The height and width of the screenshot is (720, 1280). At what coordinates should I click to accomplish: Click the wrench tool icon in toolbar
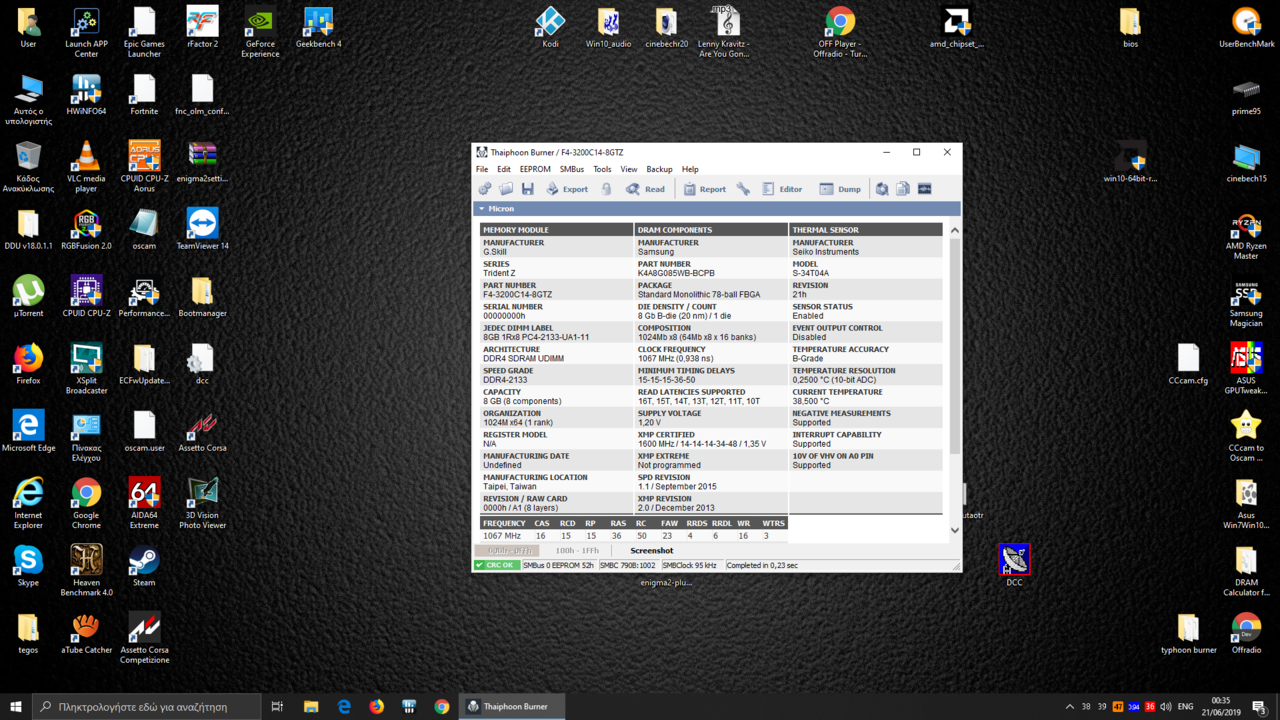pos(743,189)
